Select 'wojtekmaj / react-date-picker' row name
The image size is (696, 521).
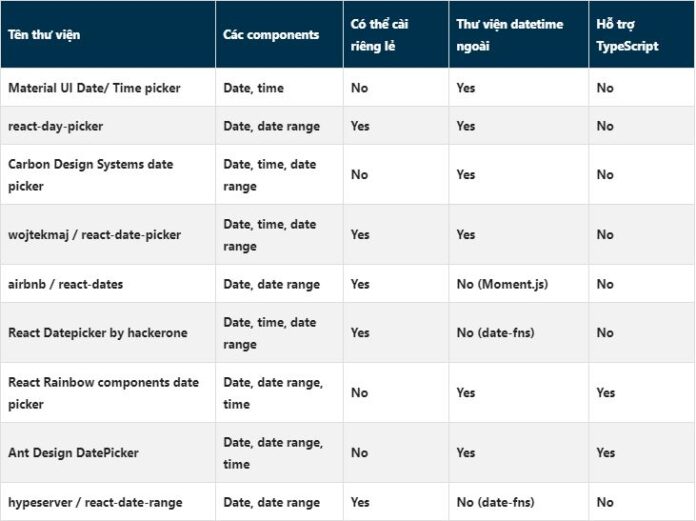[x=94, y=235]
